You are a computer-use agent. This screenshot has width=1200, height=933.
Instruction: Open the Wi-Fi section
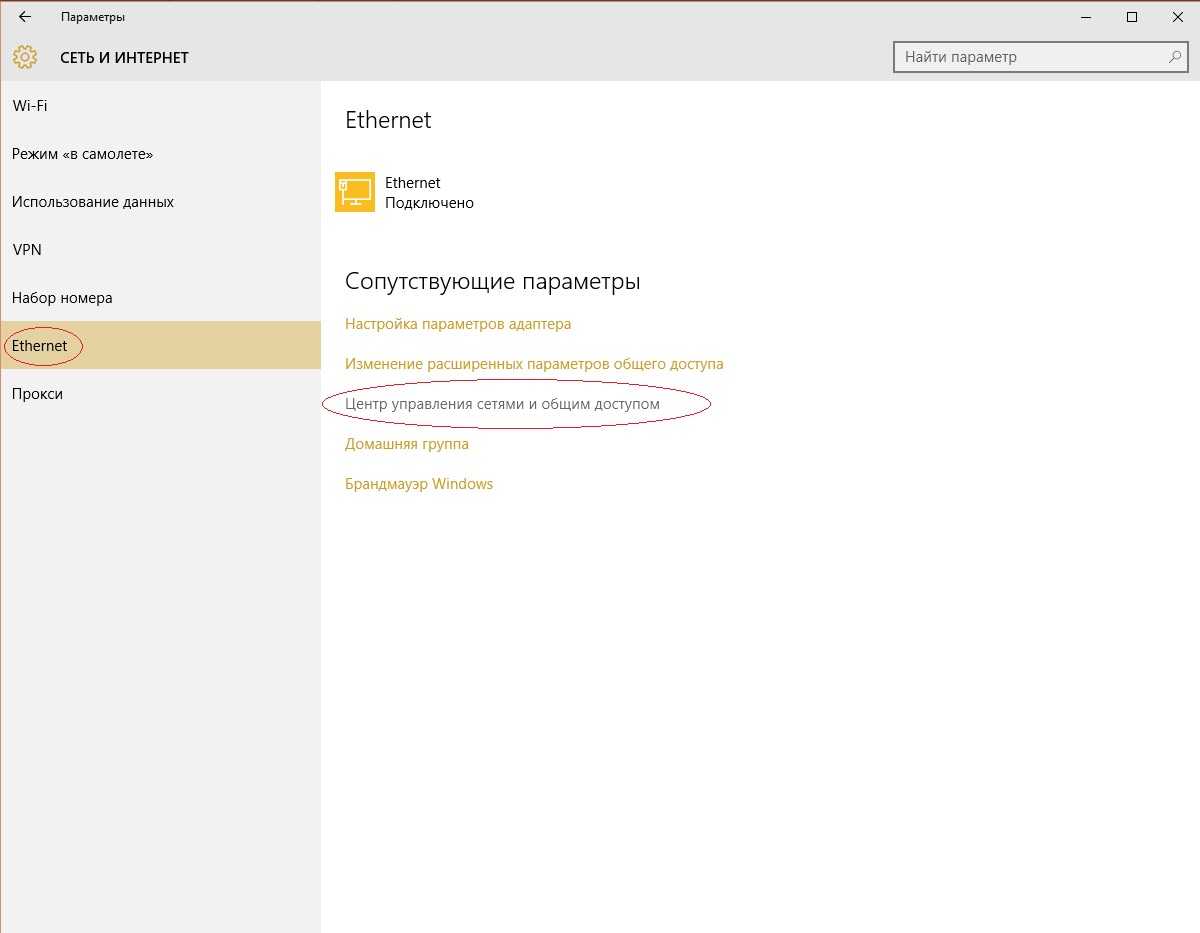click(x=30, y=106)
